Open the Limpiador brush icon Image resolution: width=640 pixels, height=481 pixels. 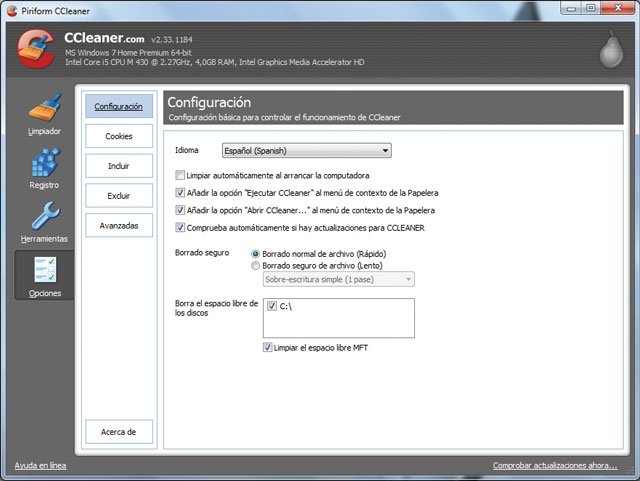(45, 107)
